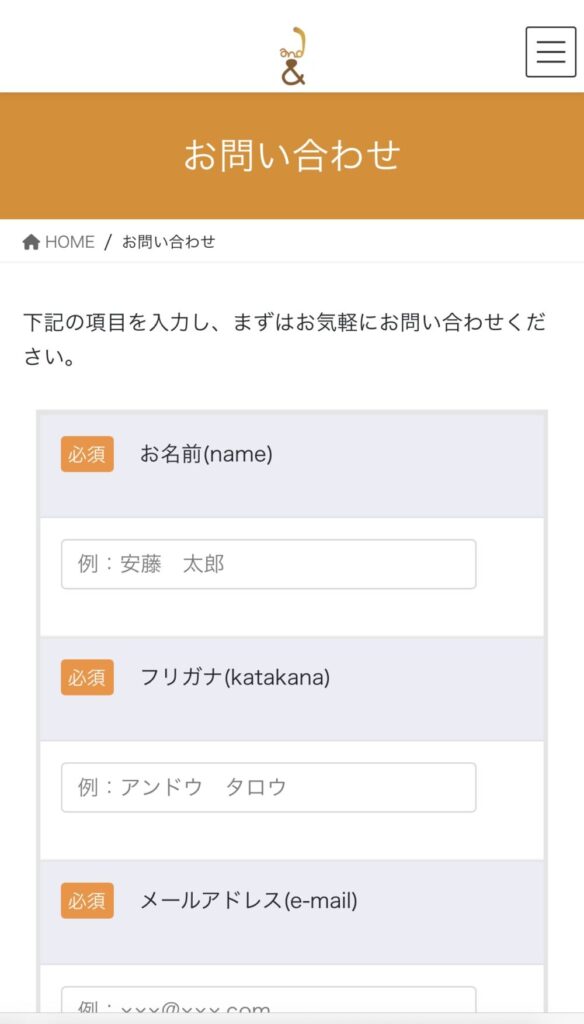Select the お問い合わせ breadcrumb item
The height and width of the screenshot is (1024, 584).
[x=169, y=242]
